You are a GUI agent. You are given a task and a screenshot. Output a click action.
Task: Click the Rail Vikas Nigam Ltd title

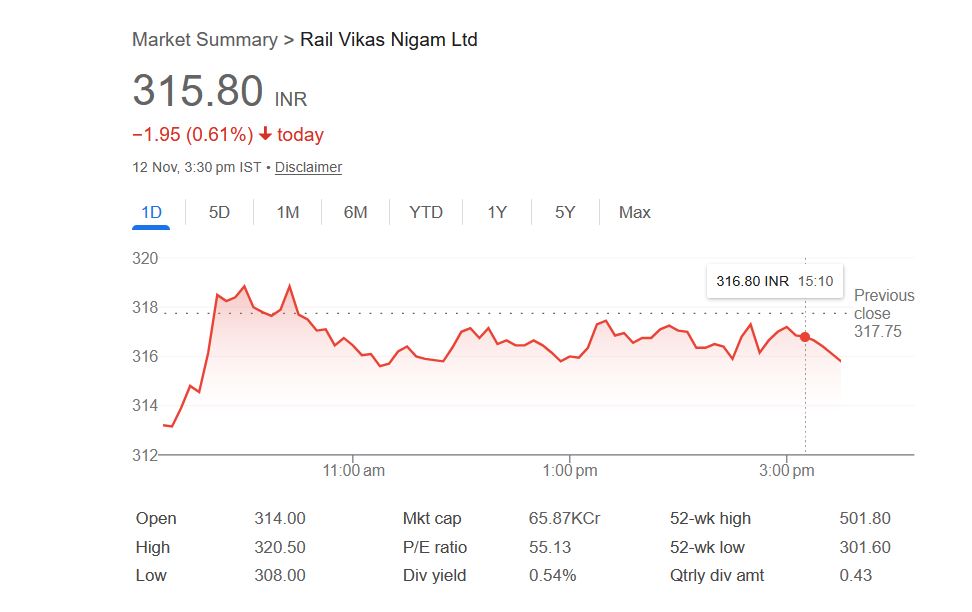click(389, 40)
